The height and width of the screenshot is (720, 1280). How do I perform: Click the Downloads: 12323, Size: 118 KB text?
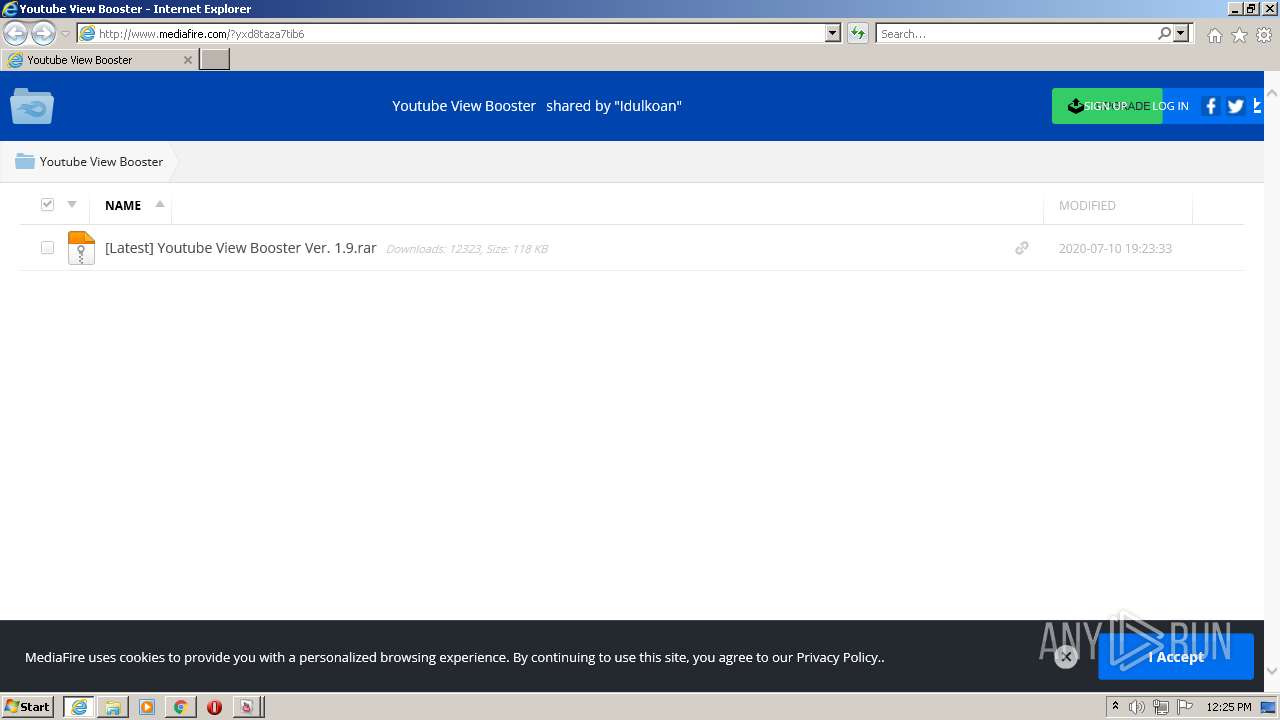tap(466, 249)
